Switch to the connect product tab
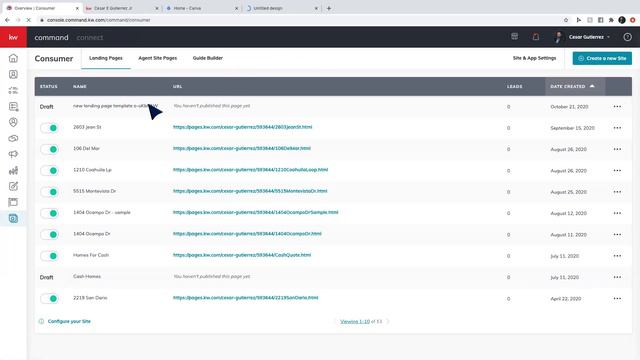Viewport: 640px width, 360px height. [90, 37]
